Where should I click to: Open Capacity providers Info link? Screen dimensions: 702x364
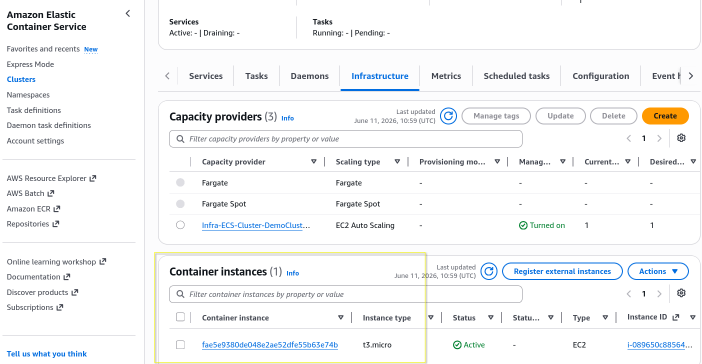287,118
